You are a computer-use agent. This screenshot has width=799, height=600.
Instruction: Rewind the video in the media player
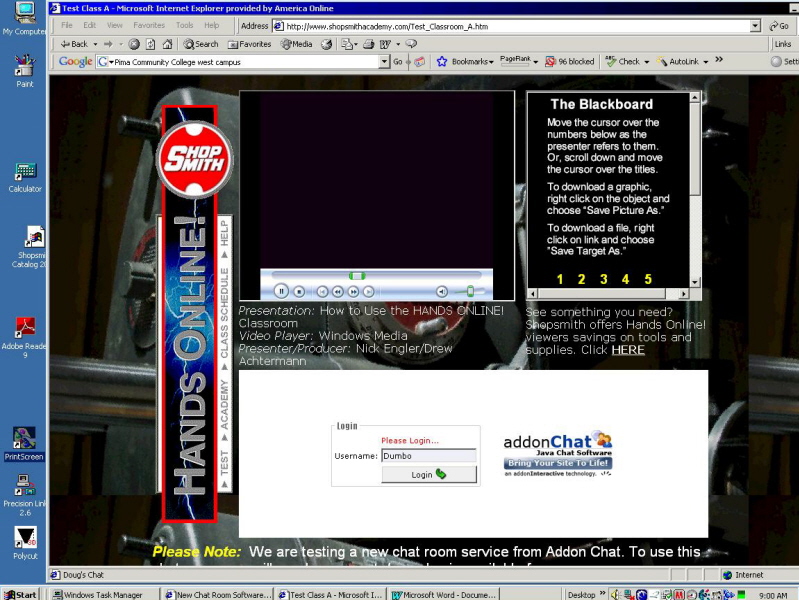coord(337,292)
